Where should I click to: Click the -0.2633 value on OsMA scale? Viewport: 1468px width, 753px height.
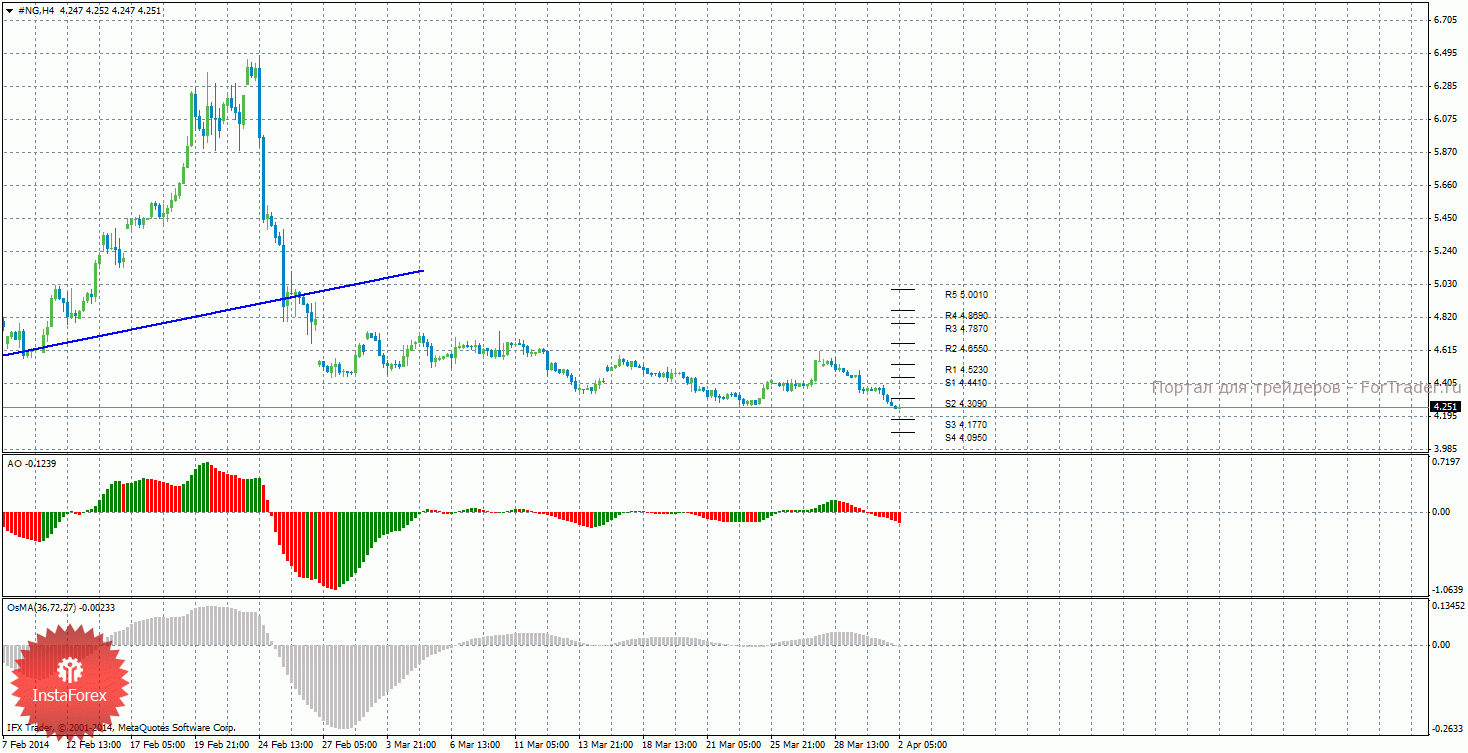click(1447, 729)
